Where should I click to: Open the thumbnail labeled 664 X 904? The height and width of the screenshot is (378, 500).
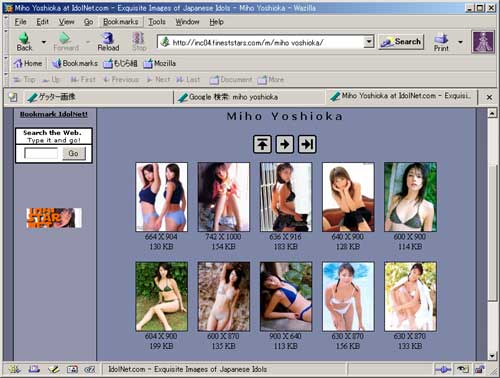[162, 197]
